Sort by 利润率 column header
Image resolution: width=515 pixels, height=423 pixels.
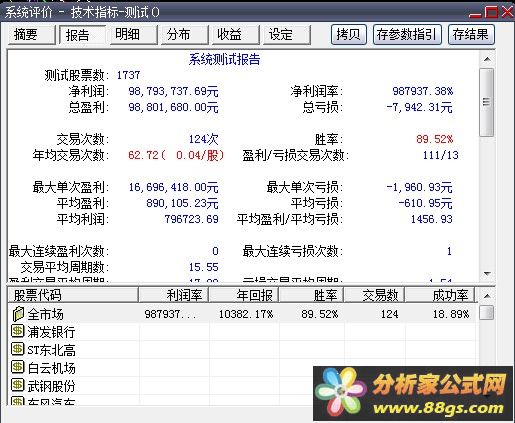(174, 295)
